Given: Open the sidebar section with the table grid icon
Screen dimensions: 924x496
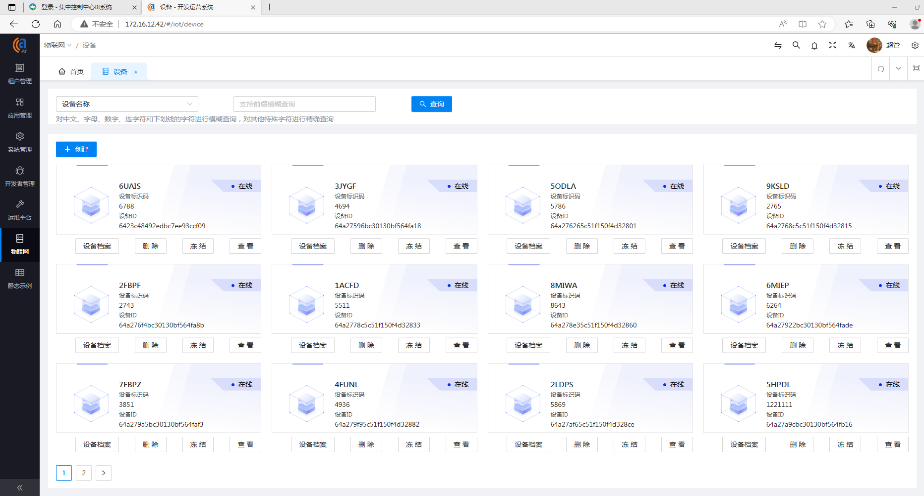Looking at the screenshot, I should point(19,277).
